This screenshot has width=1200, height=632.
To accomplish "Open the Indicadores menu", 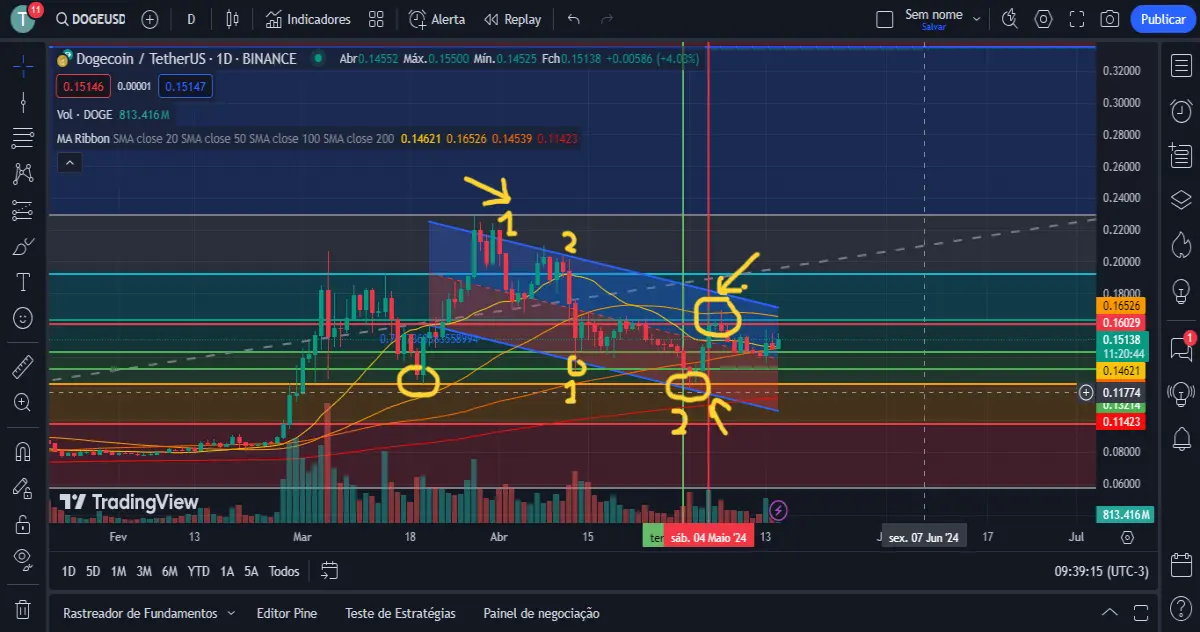I will pyautogui.click(x=308, y=19).
